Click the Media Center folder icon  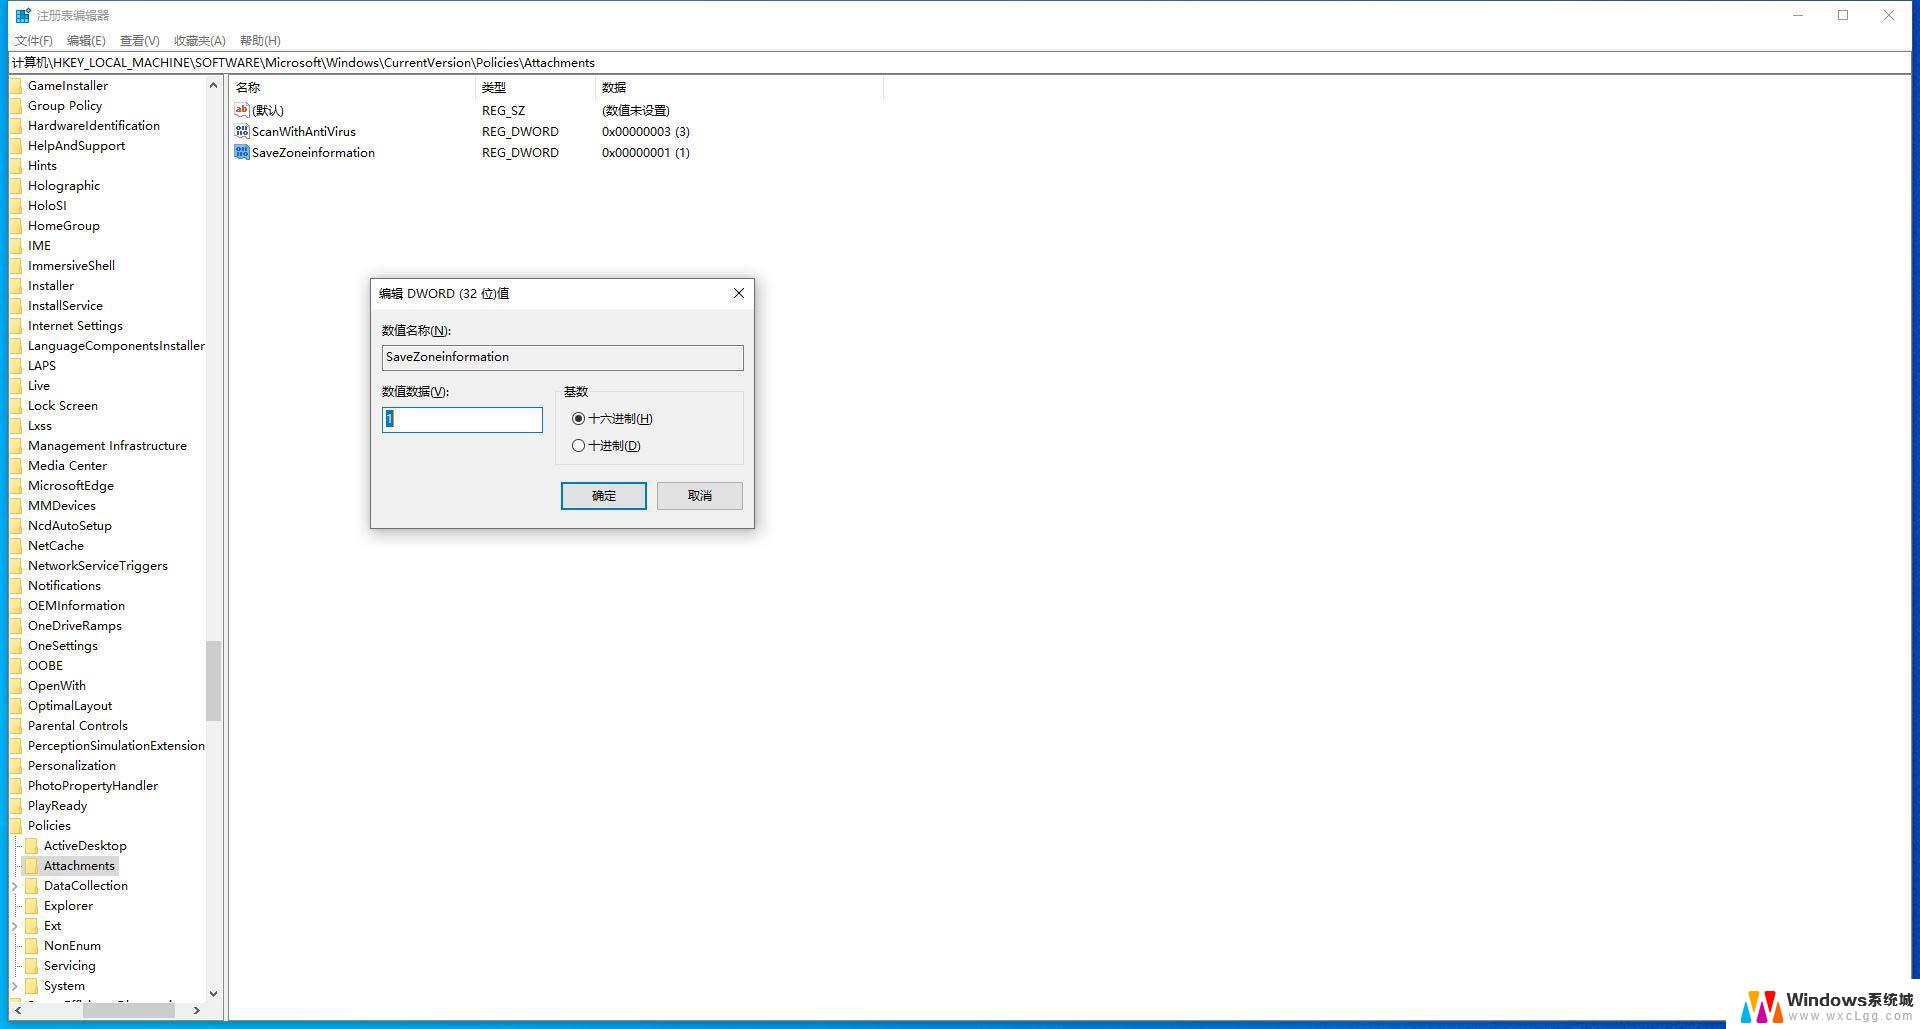(16, 466)
